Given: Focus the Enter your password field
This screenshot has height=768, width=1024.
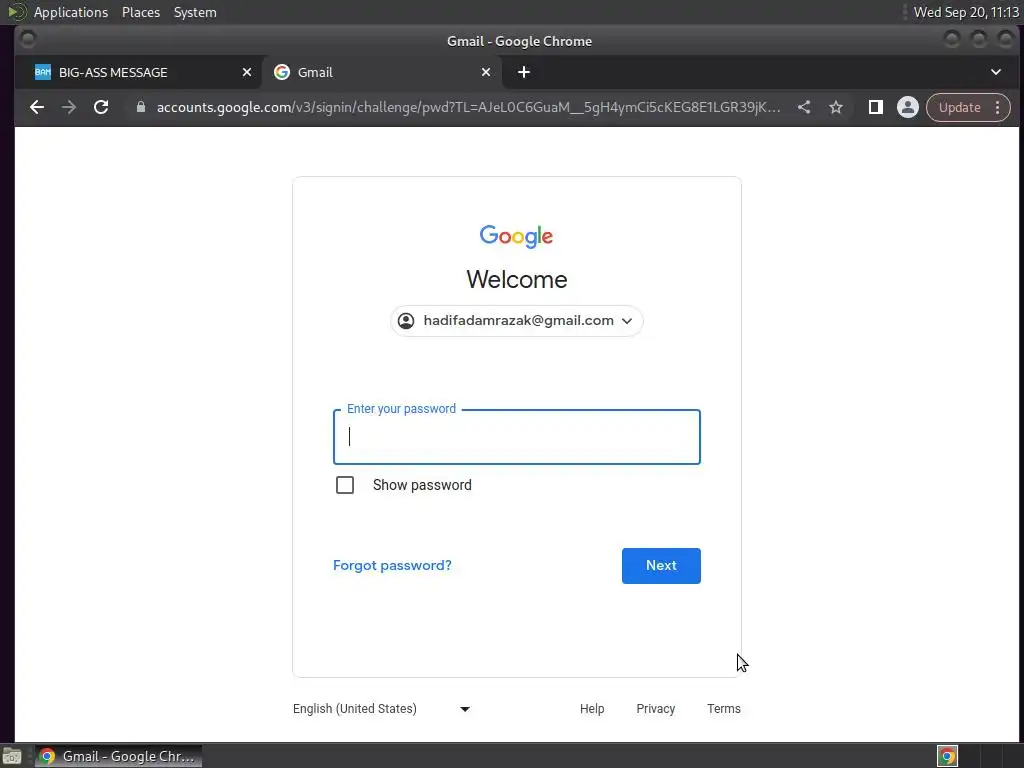Looking at the screenshot, I should (517, 437).
